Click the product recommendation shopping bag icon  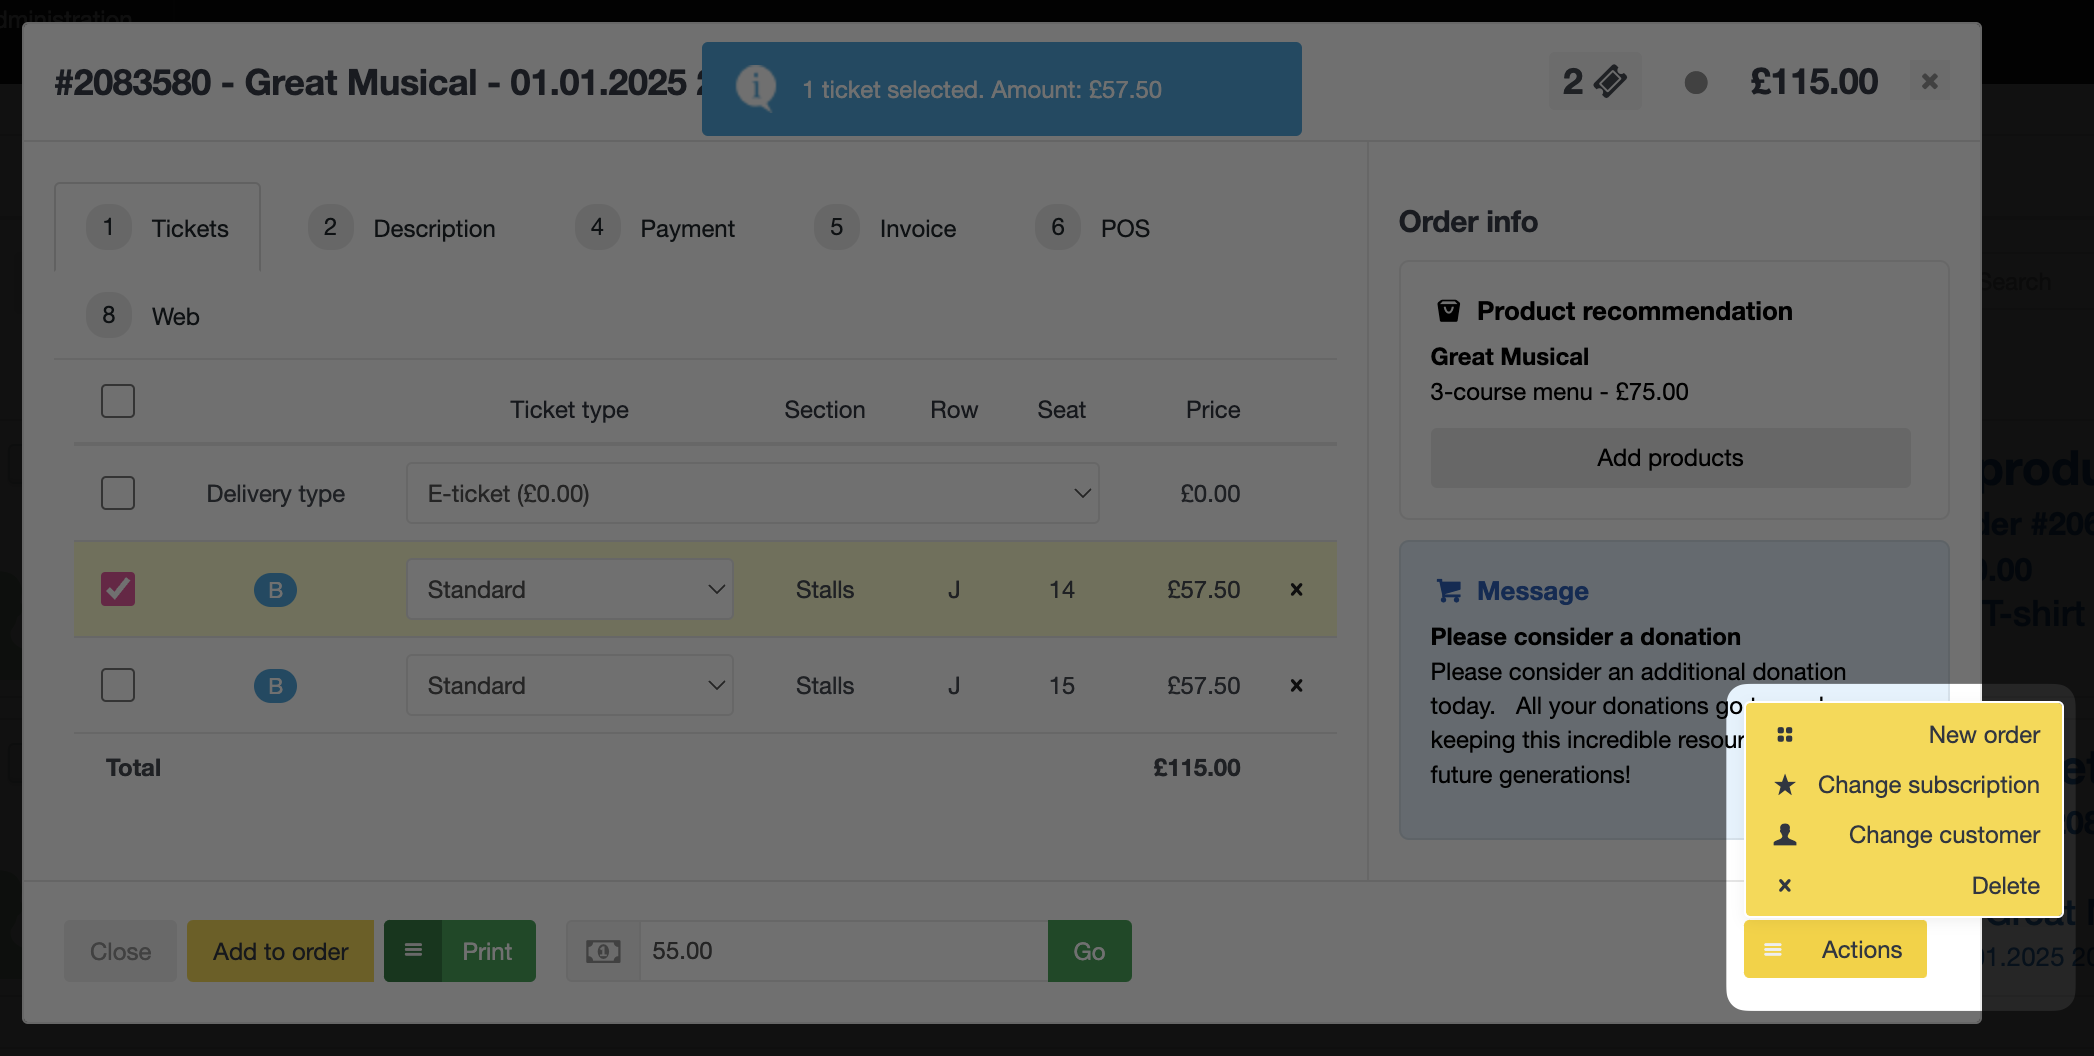(x=1448, y=311)
